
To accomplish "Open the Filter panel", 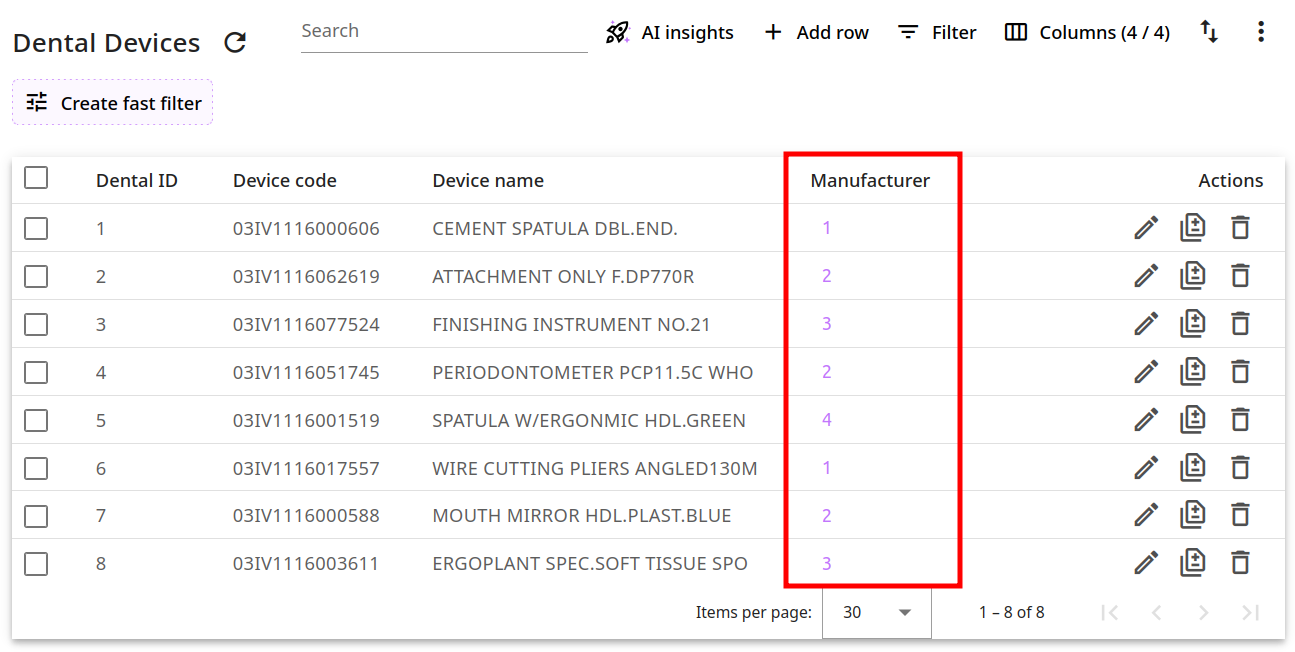I will (x=937, y=33).
